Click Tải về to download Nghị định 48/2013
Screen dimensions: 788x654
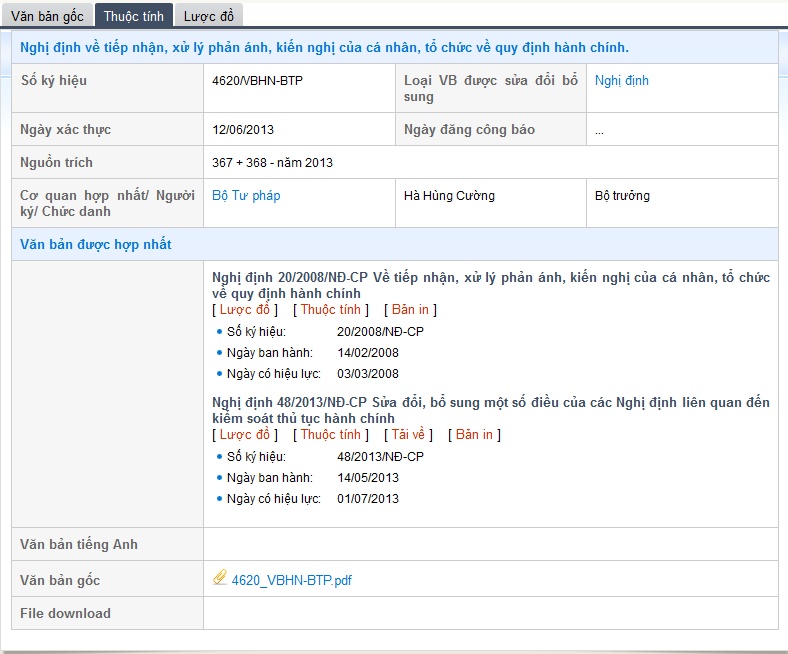coord(408,435)
